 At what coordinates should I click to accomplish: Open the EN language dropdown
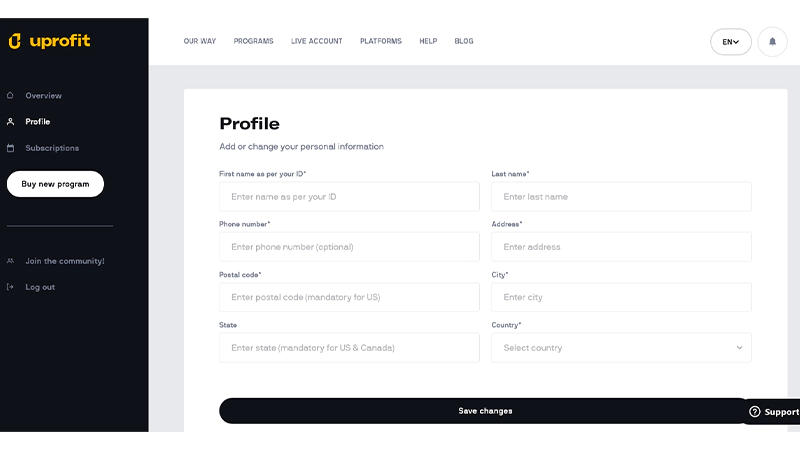[x=731, y=42]
